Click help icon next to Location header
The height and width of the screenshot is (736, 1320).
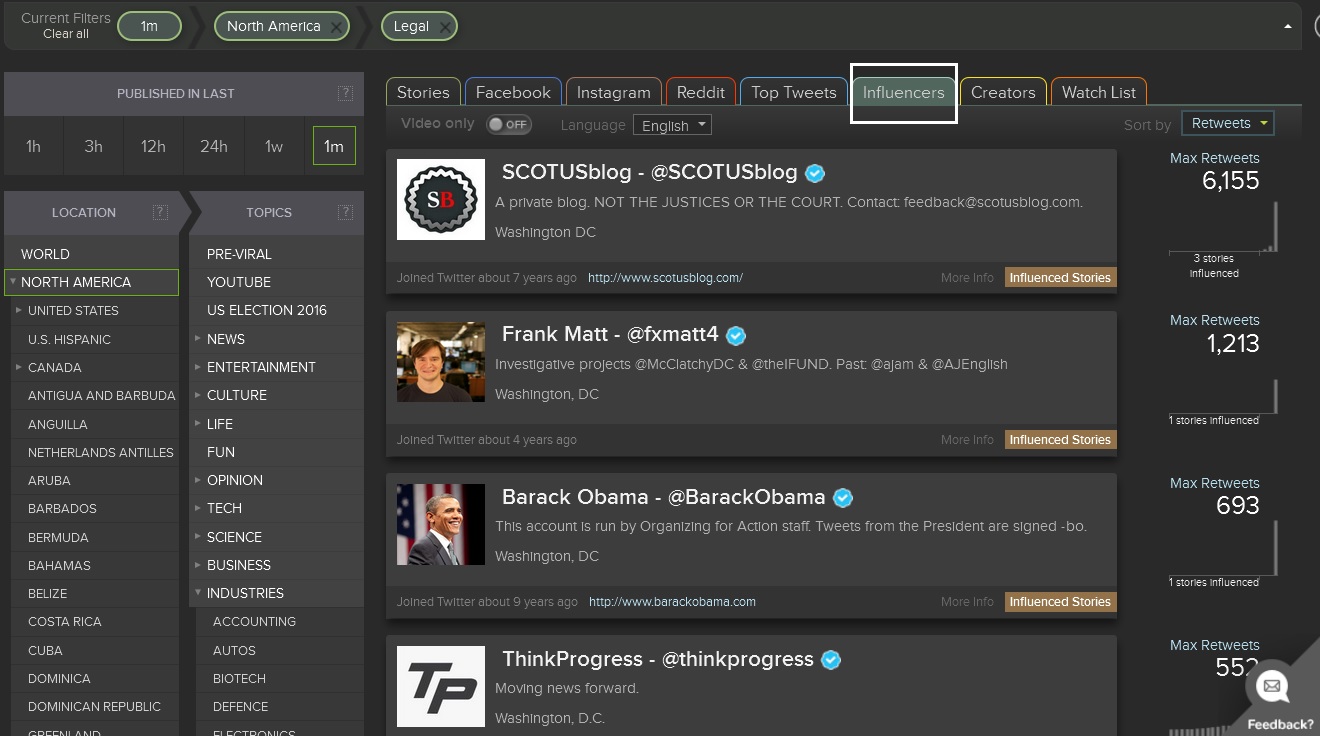(x=160, y=212)
